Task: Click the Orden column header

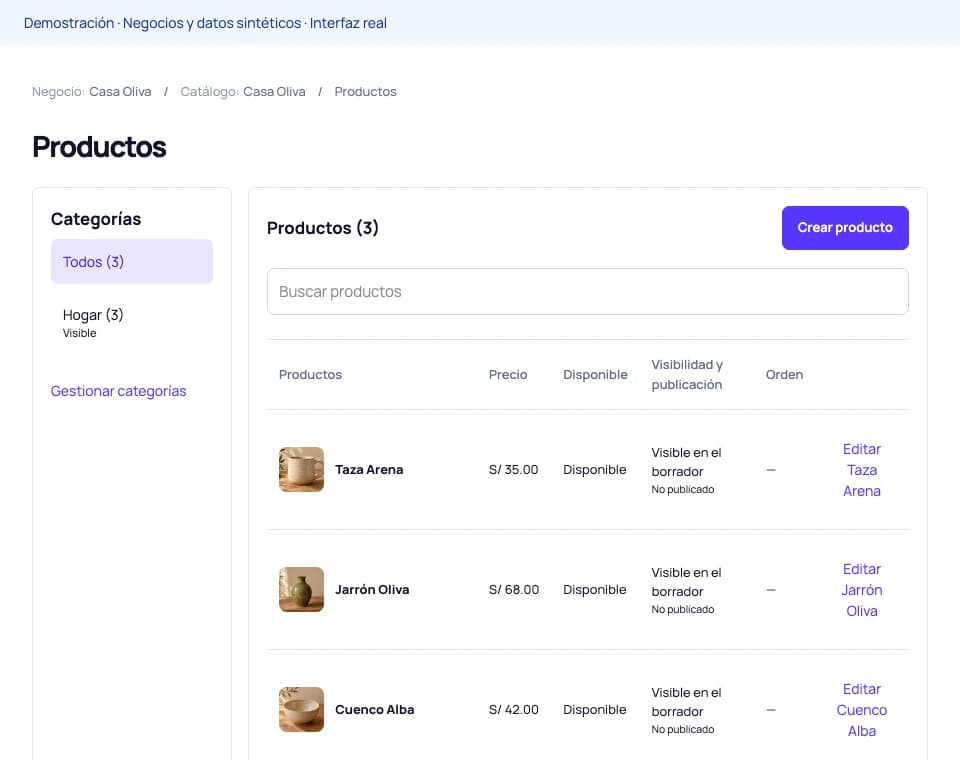Action: click(784, 374)
